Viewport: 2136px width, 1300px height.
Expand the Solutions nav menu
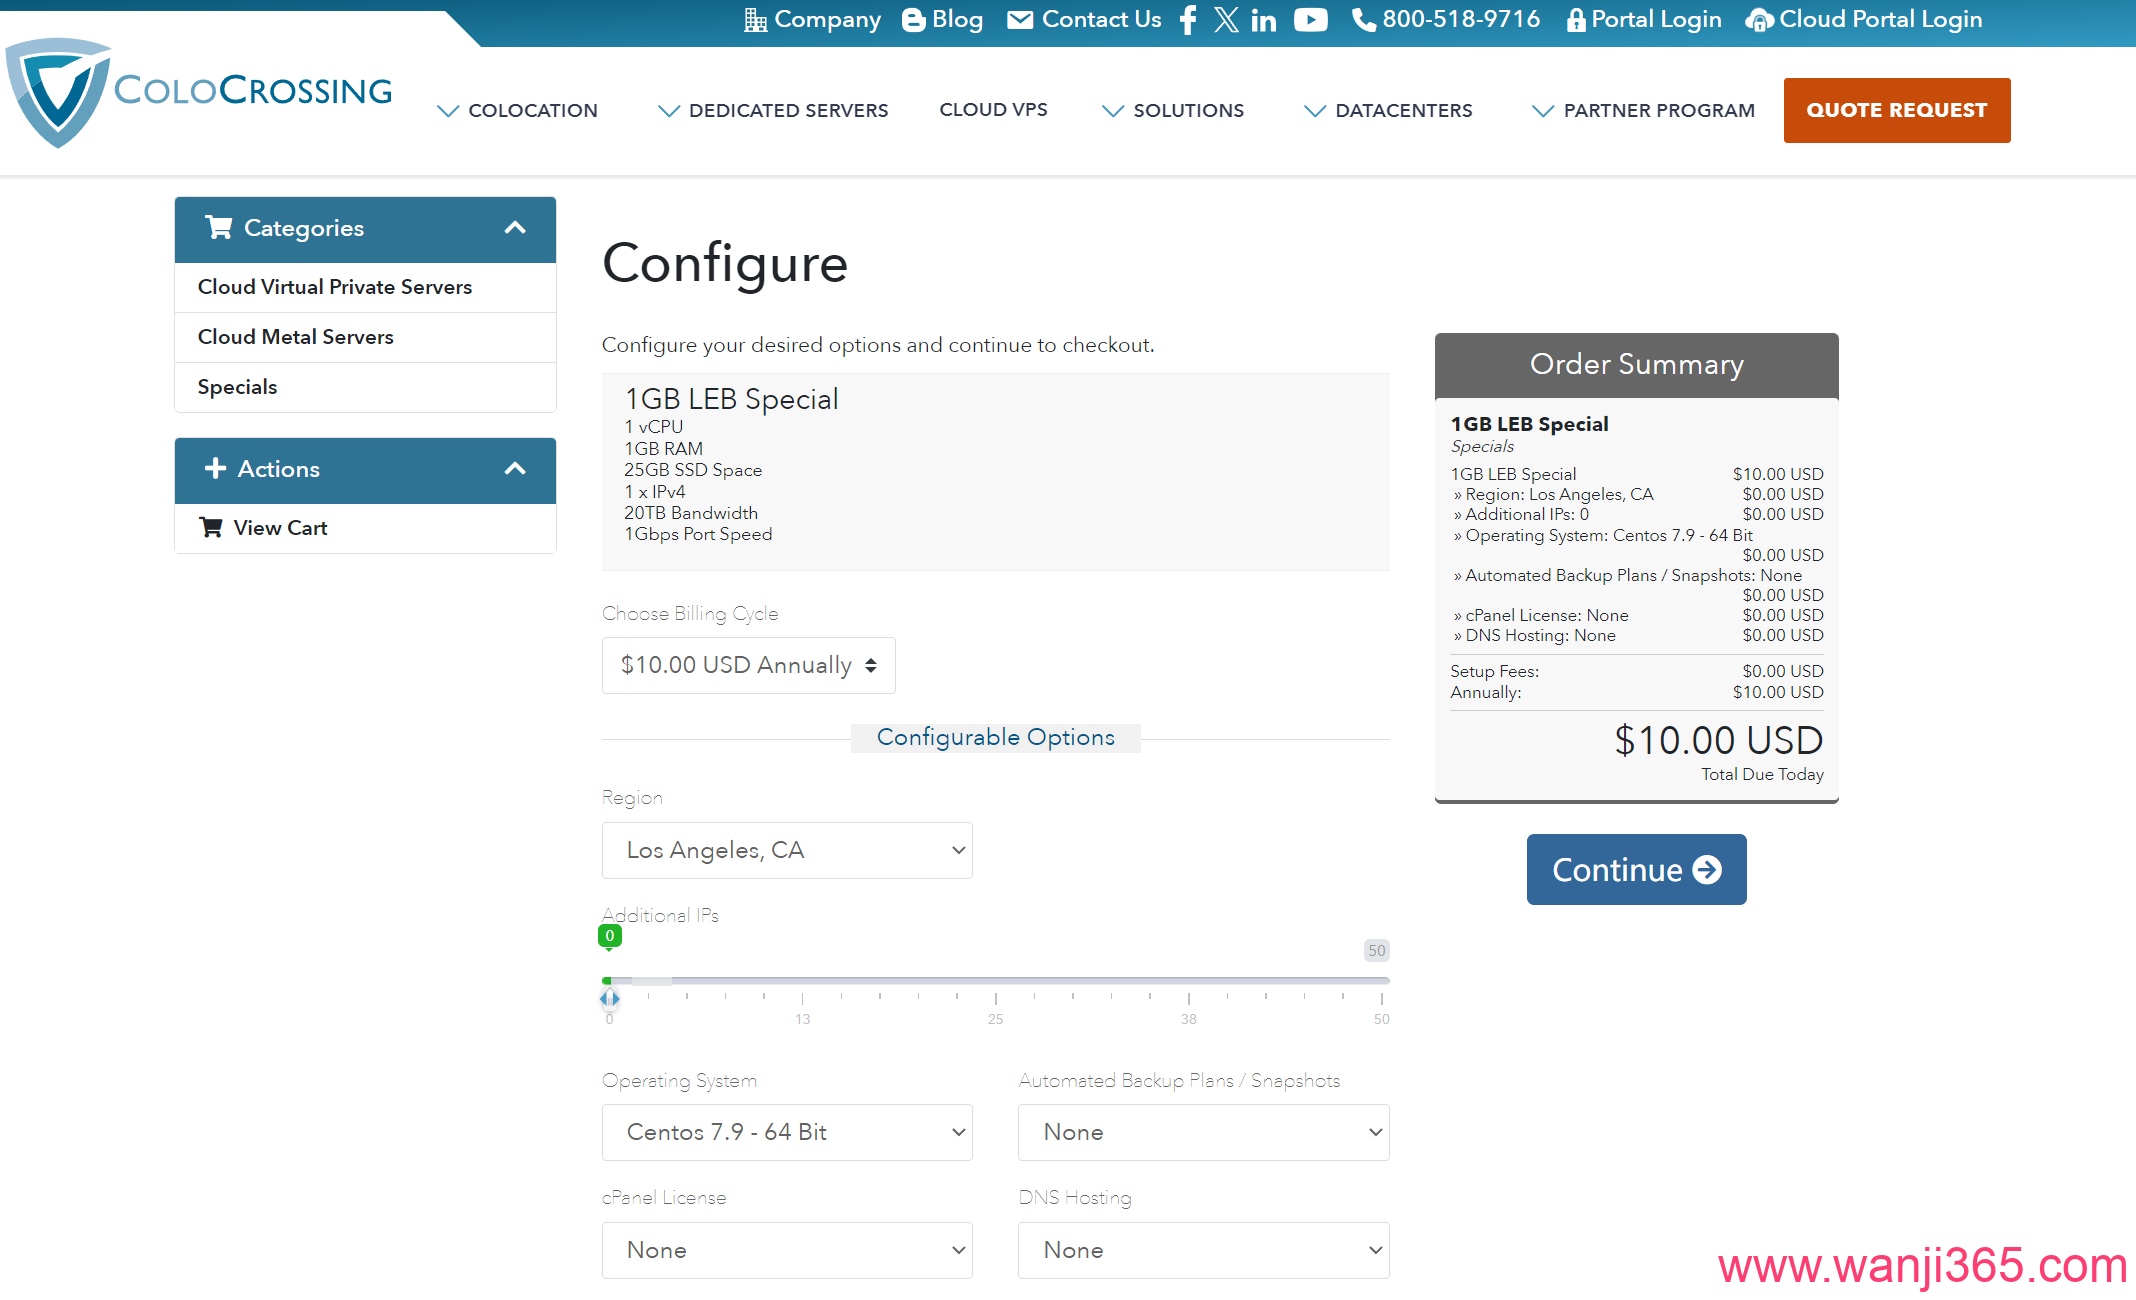coord(1173,110)
